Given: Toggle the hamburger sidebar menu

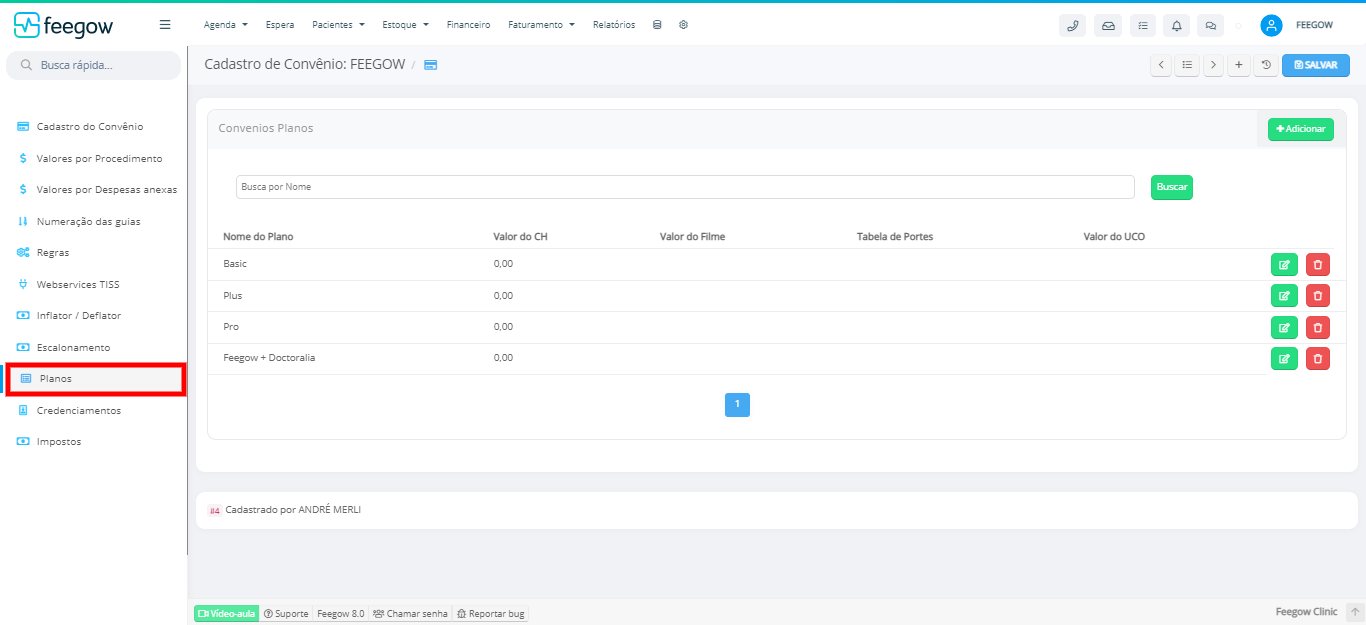Looking at the screenshot, I should (165, 25).
